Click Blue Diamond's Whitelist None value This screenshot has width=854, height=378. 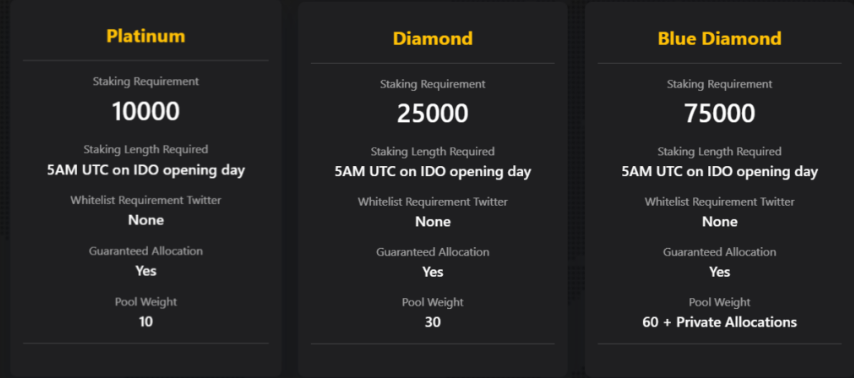click(x=719, y=222)
